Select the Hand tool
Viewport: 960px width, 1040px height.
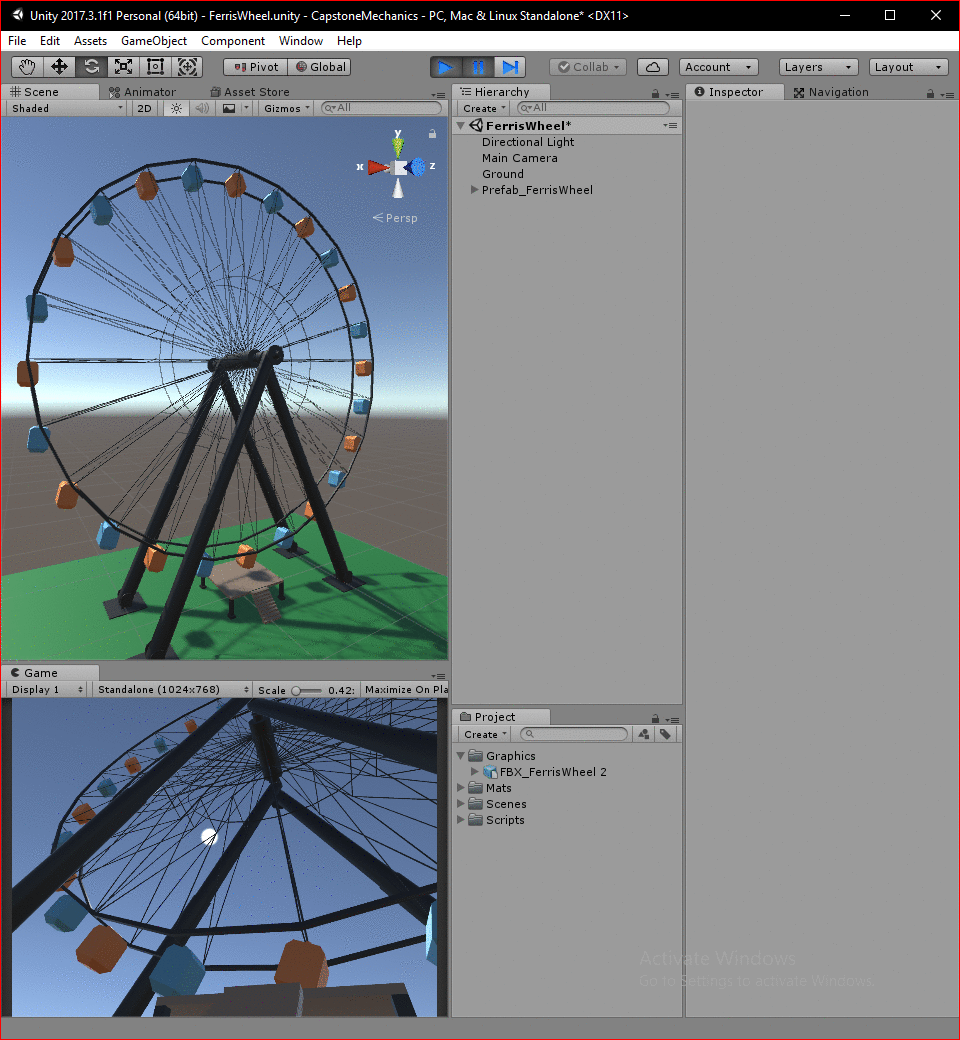27,66
